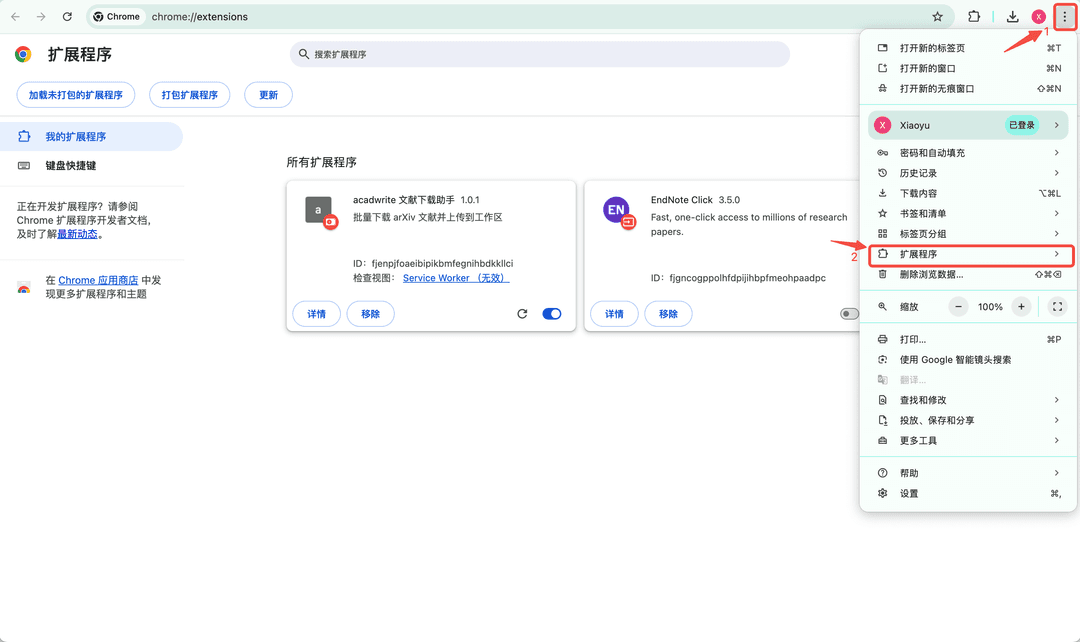
Task: Select 下载内容 menu item
Action: pos(968,194)
